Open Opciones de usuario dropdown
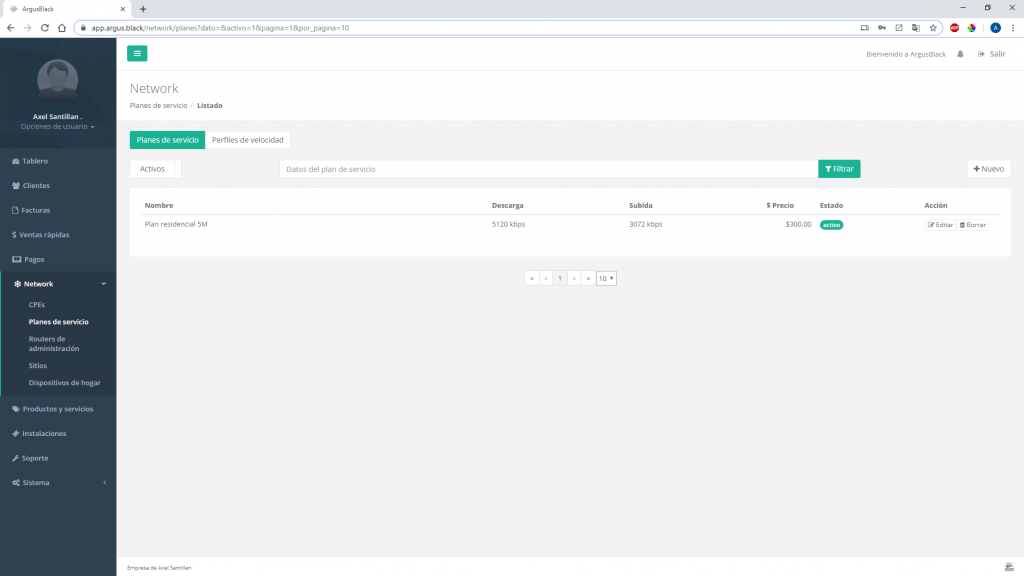 pos(57,127)
